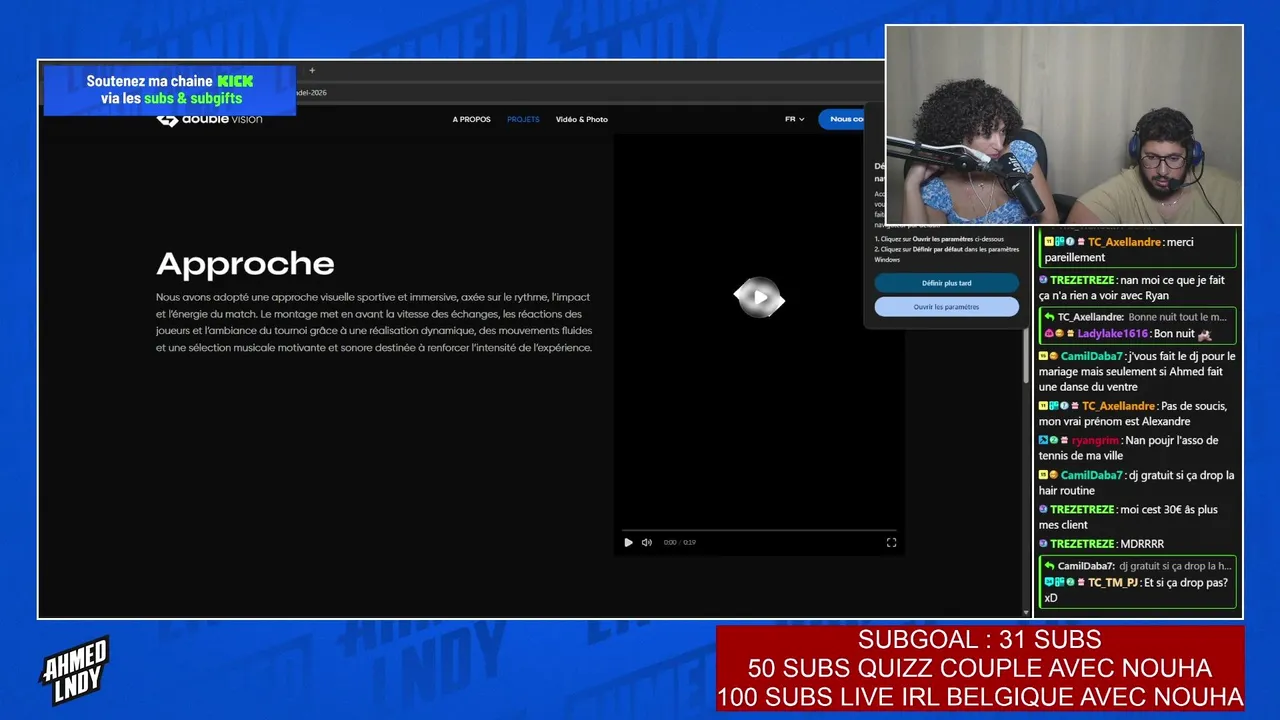Viewport: 1280px width, 720px height.
Task: Click Ouvrir les paramètres button
Action: pos(946,307)
